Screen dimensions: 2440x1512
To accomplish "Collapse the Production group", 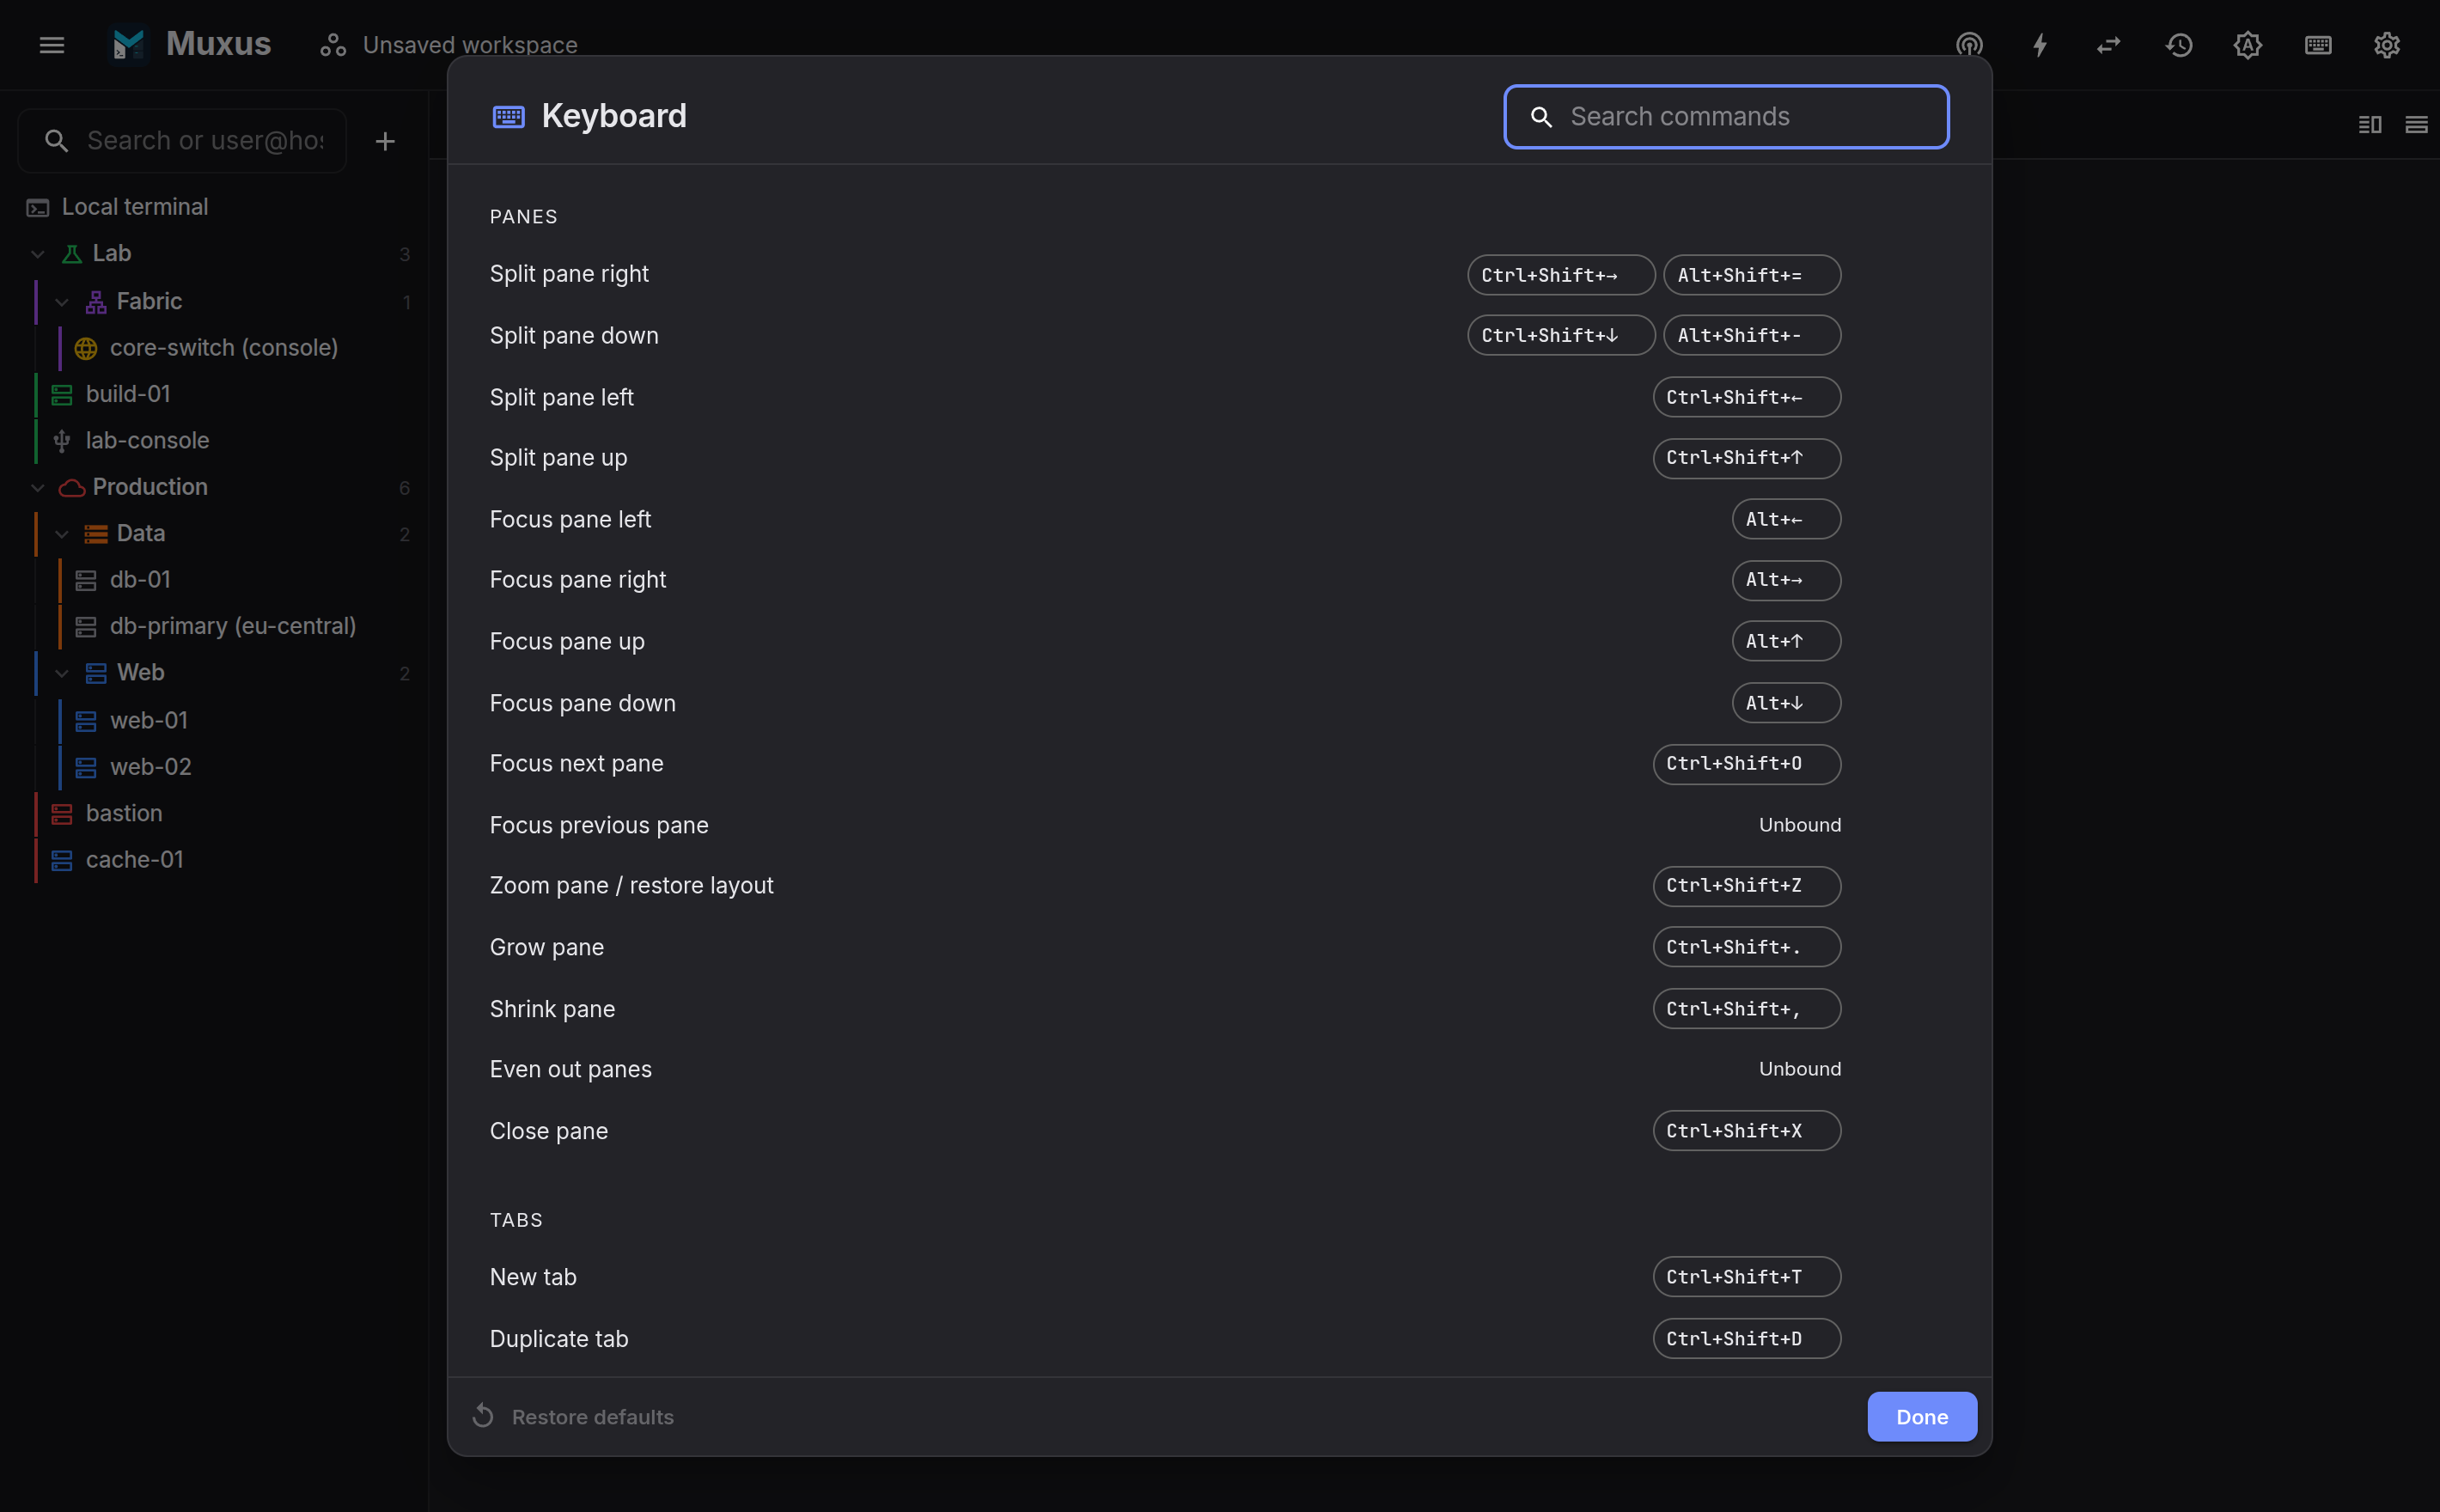I will tap(38, 488).
